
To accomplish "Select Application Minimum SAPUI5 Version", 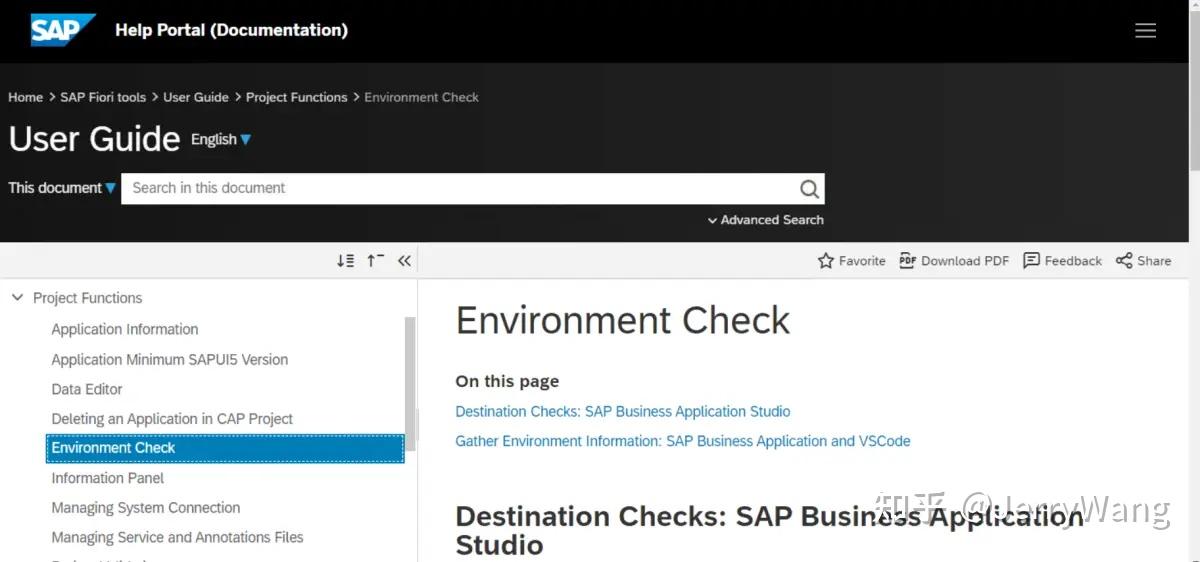I will point(170,359).
